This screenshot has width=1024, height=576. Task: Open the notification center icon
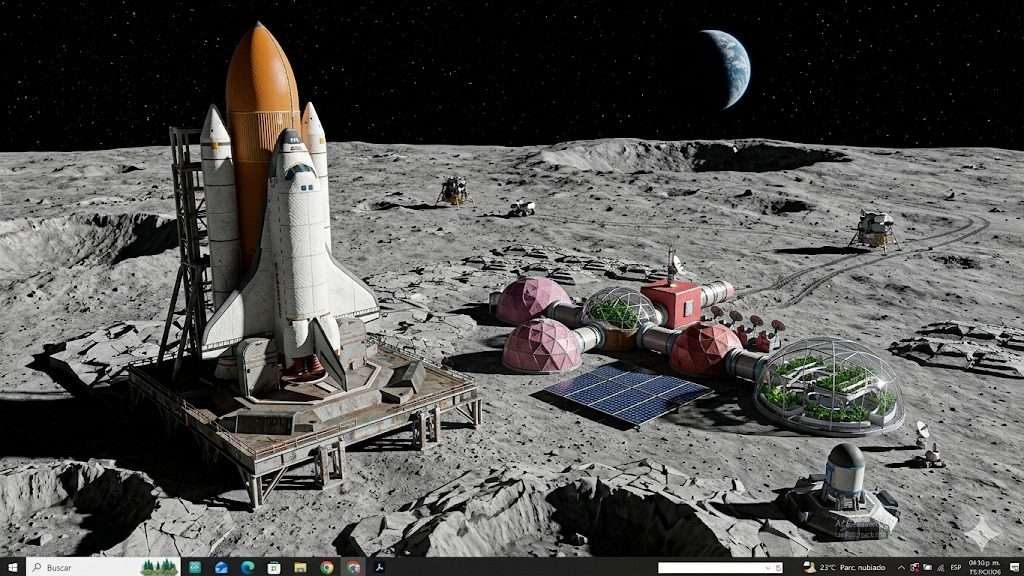pos(1015,568)
